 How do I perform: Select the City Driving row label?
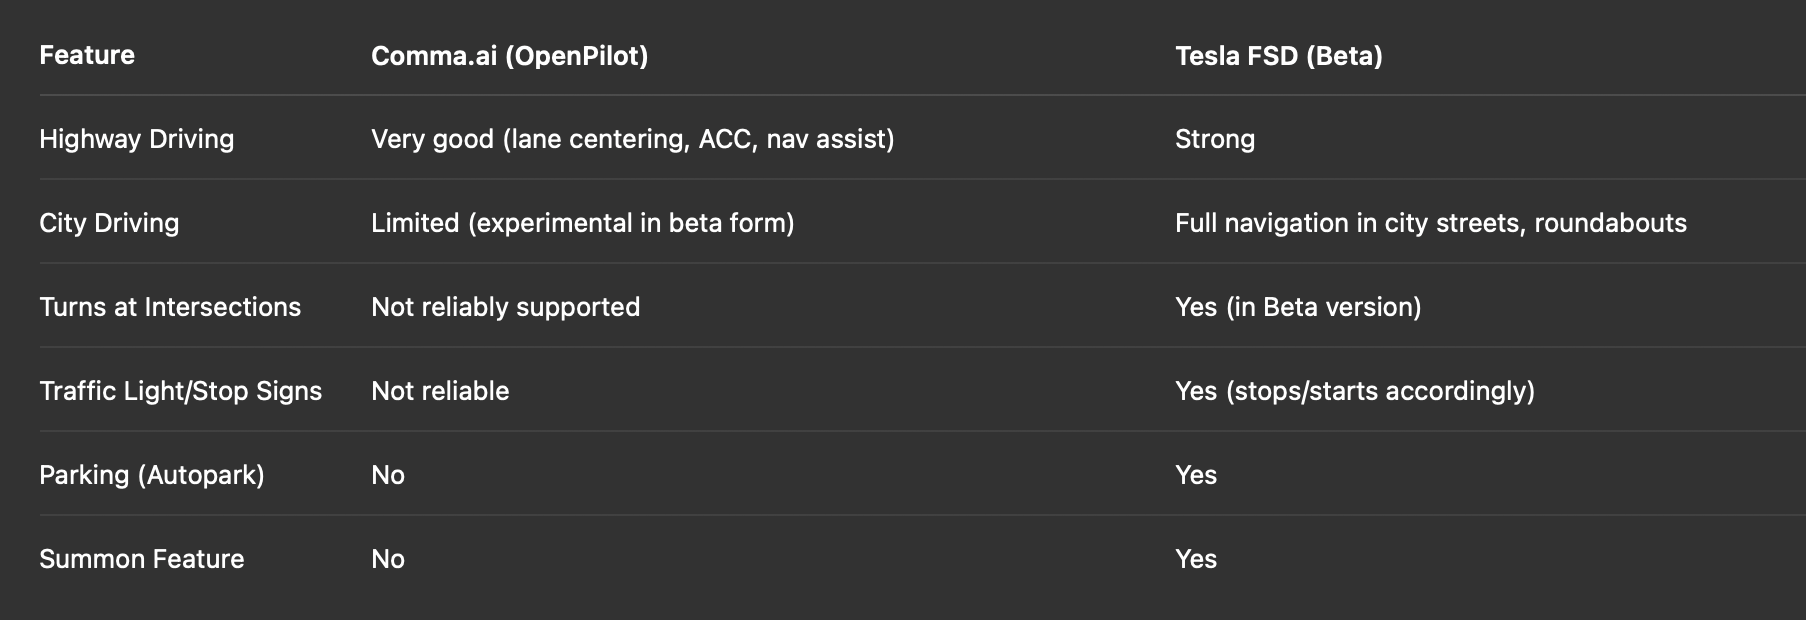coord(109,223)
